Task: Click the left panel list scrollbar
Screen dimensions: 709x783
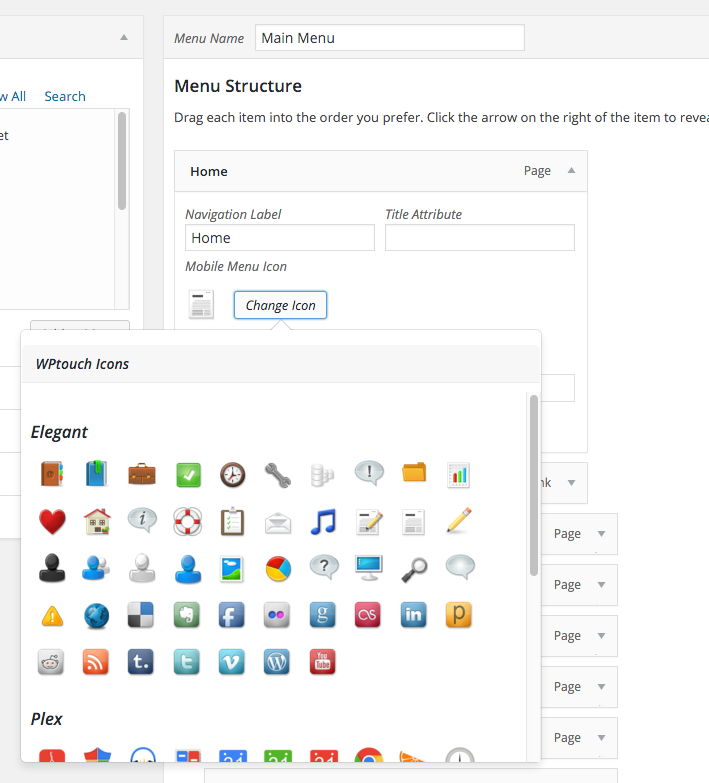Action: 122,161
